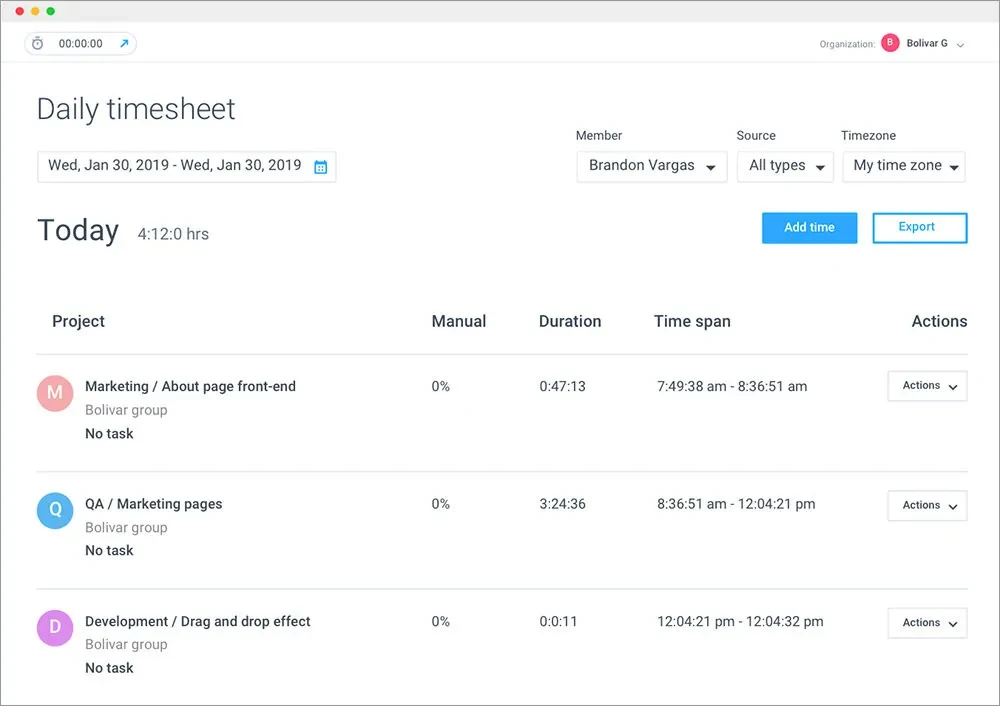Click the Development project D avatar

(x=55, y=628)
